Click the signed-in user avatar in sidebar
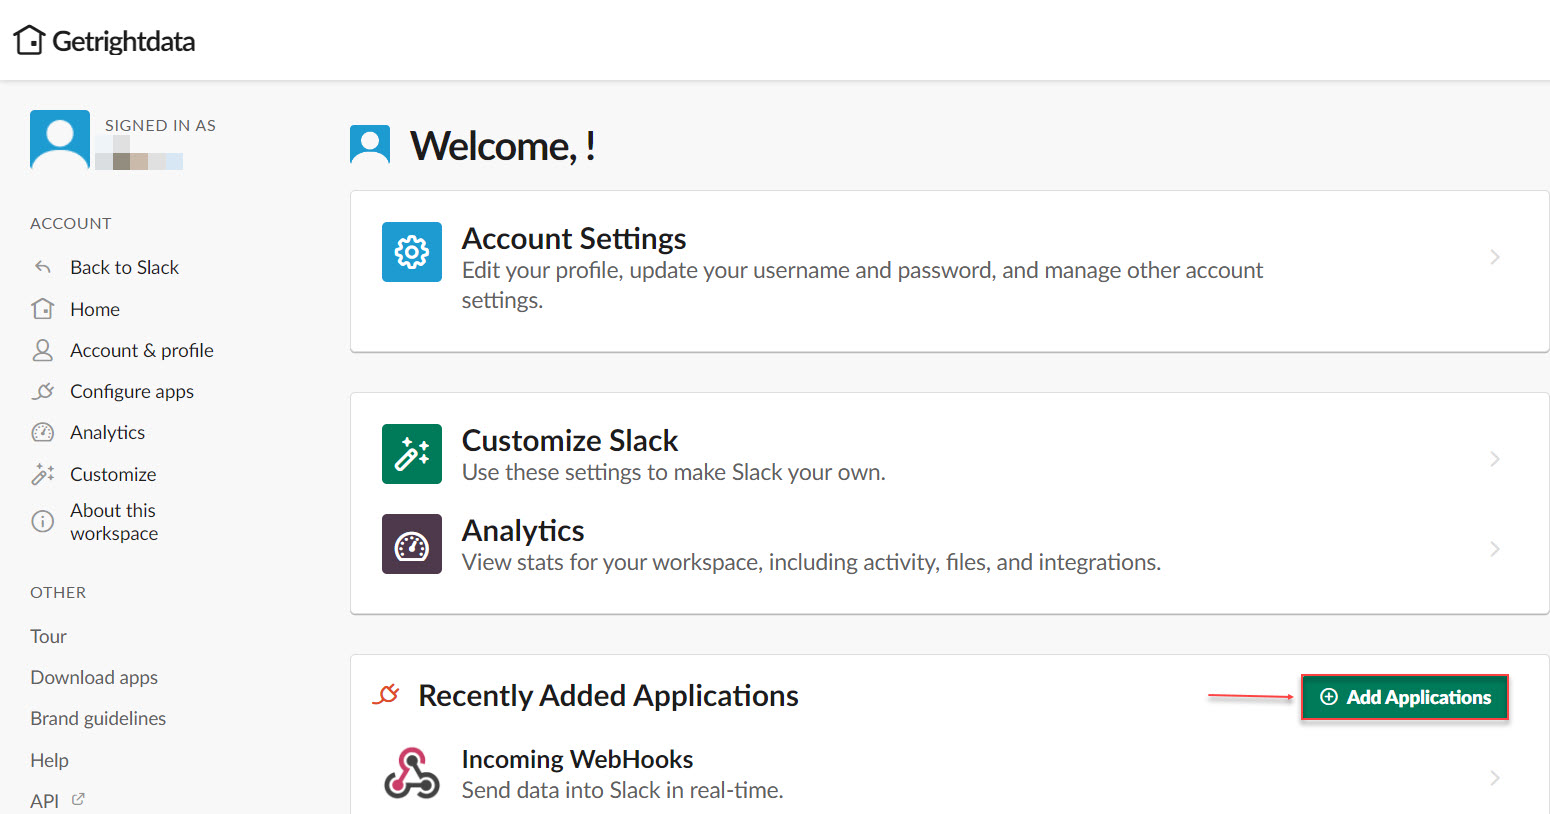Image resolution: width=1550 pixels, height=814 pixels. pos(60,140)
